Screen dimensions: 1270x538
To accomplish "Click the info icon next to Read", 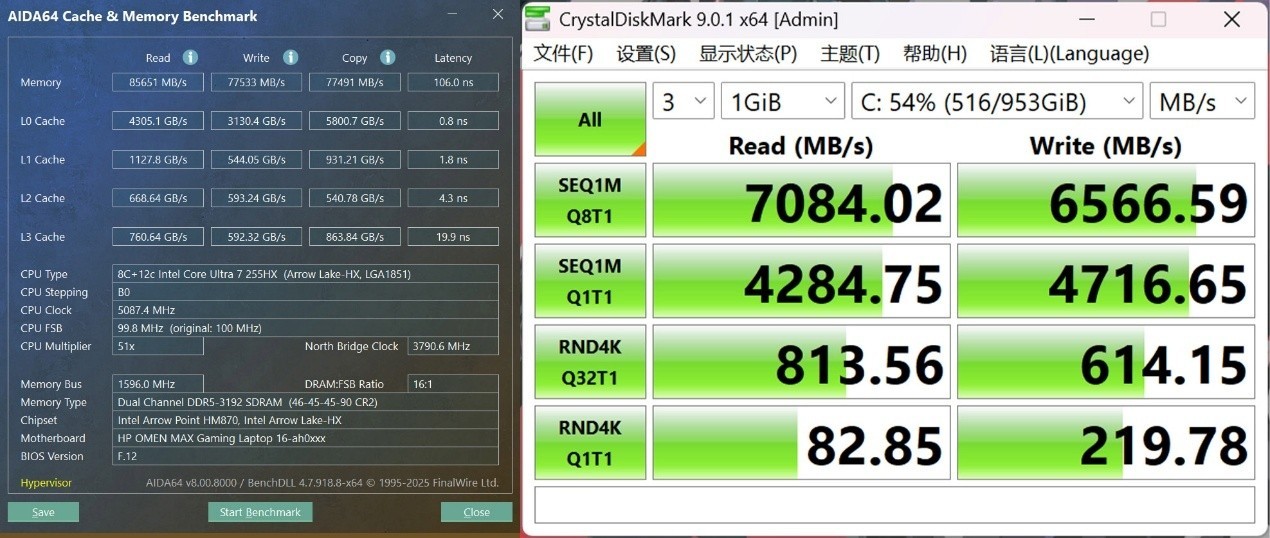I will tap(190, 58).
